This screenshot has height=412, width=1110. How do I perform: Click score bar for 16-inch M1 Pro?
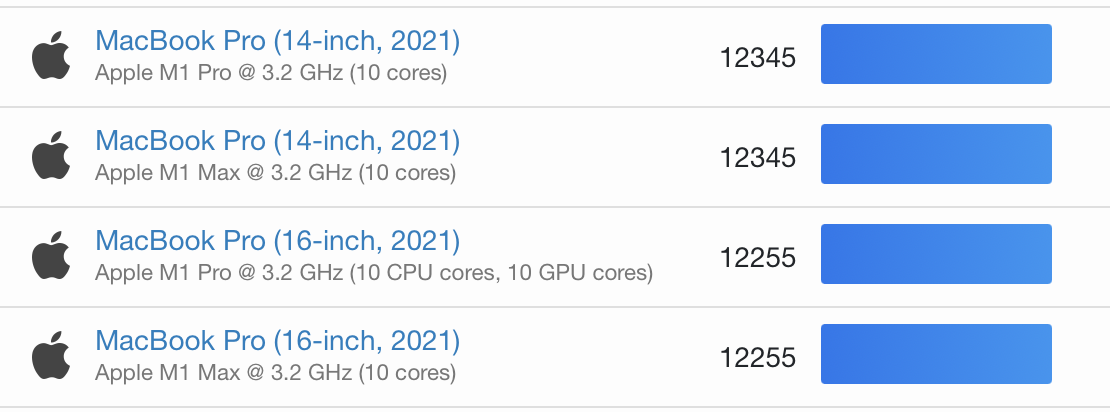936,253
